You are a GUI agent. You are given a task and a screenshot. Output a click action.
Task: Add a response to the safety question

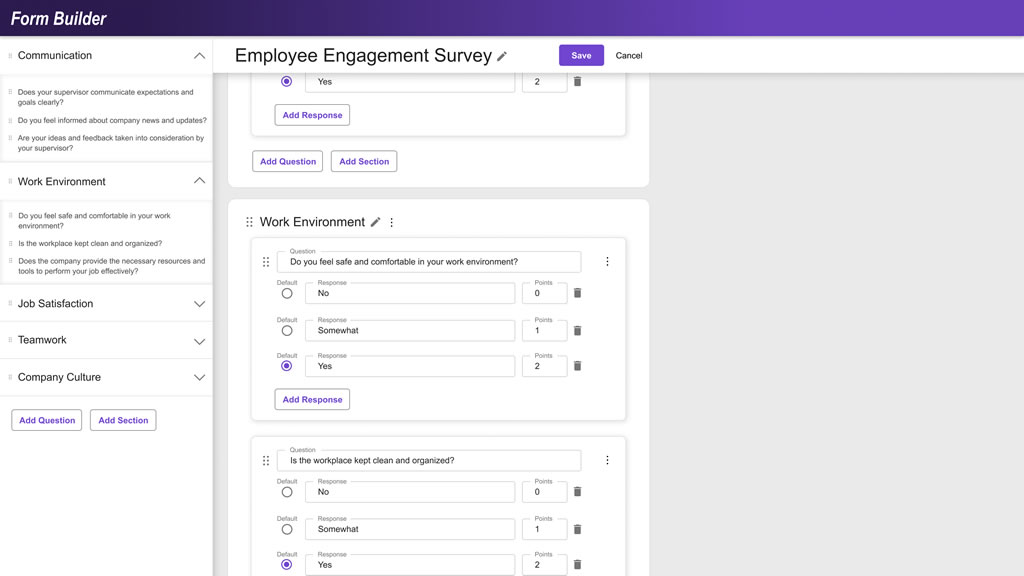[x=311, y=398]
